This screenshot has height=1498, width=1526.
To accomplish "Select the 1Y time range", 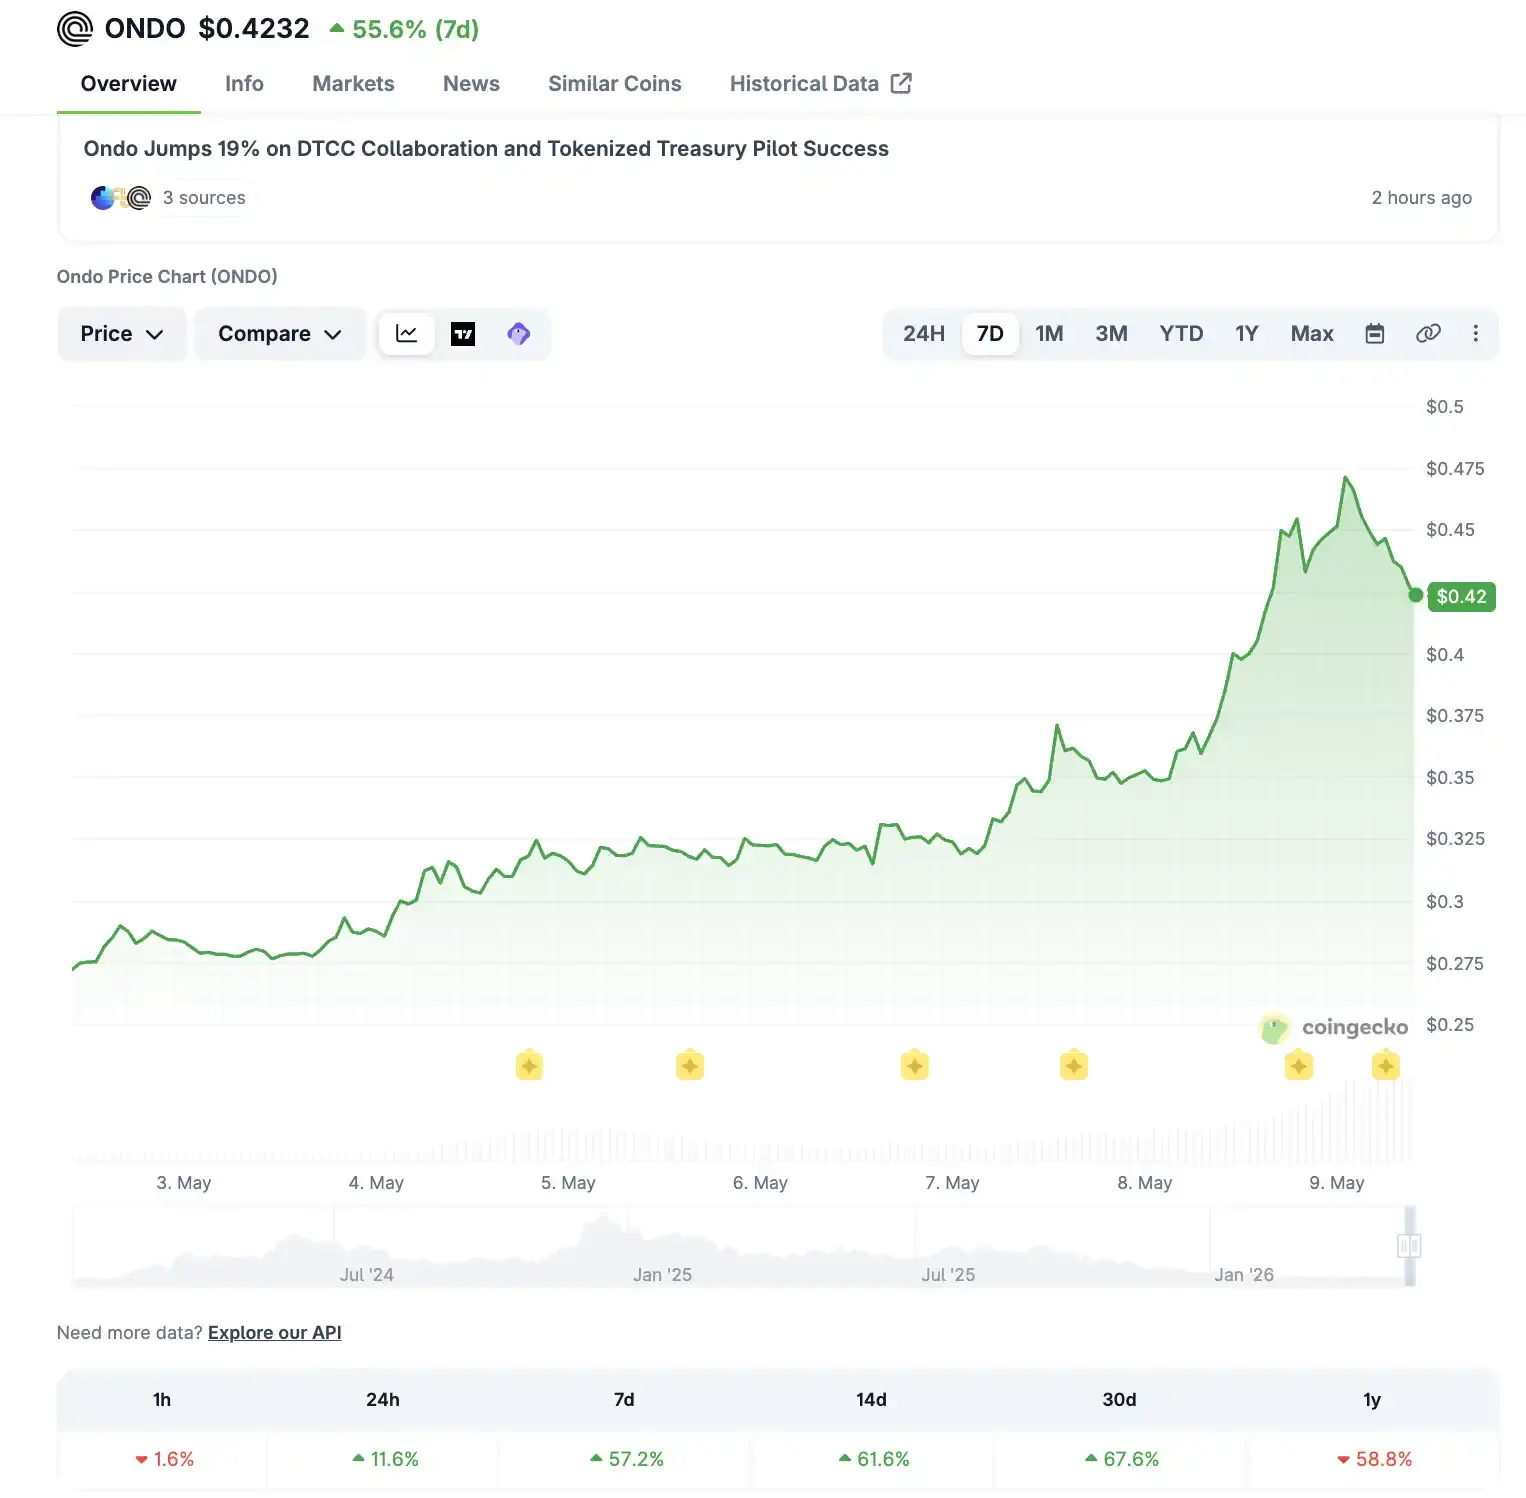I will coord(1246,334).
